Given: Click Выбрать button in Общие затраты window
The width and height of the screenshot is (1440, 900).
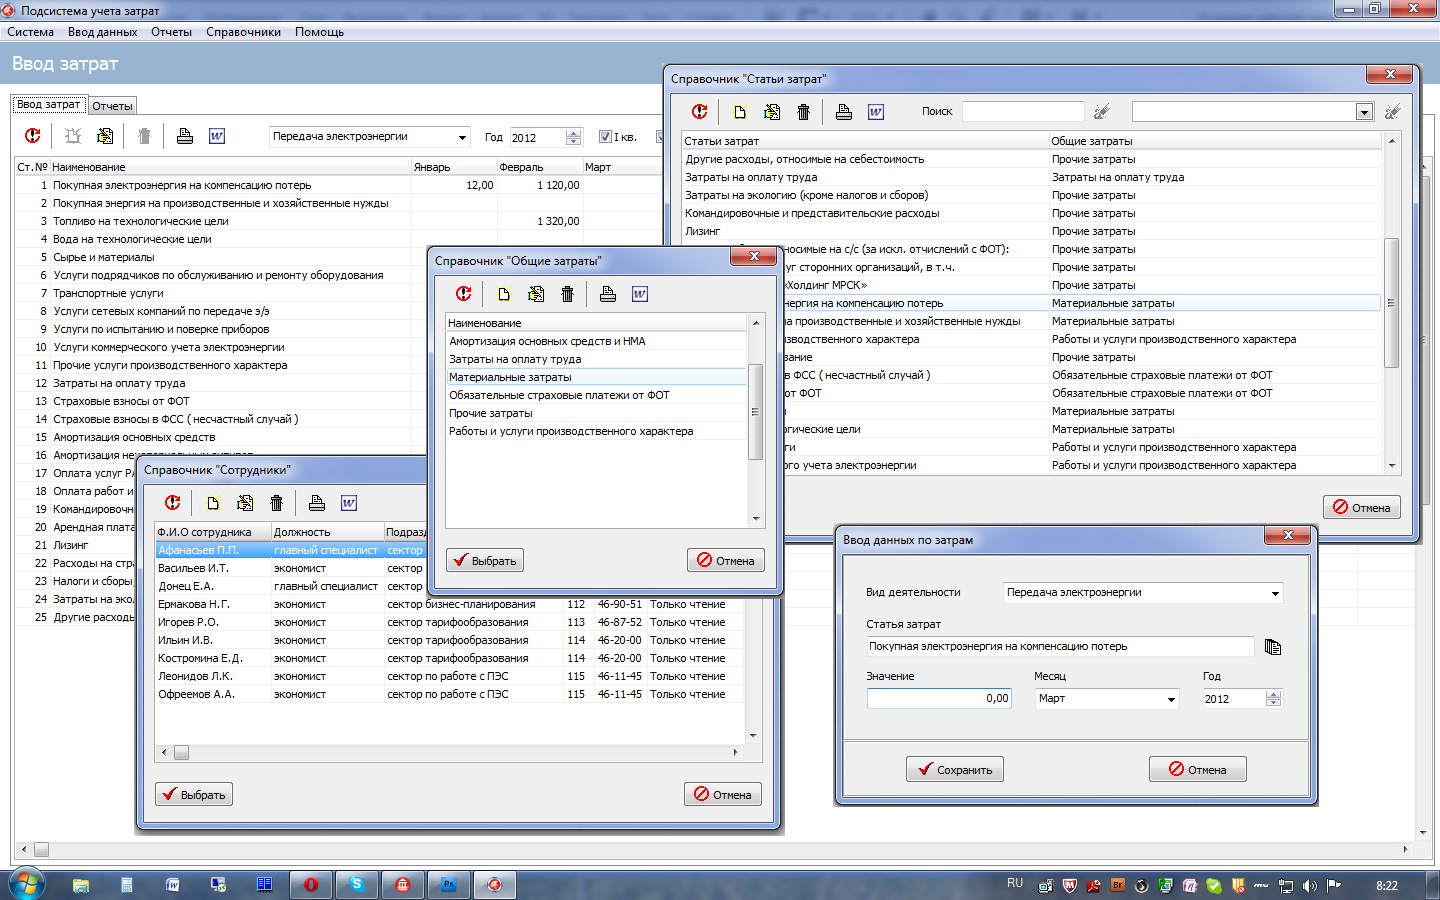Looking at the screenshot, I should 485,561.
